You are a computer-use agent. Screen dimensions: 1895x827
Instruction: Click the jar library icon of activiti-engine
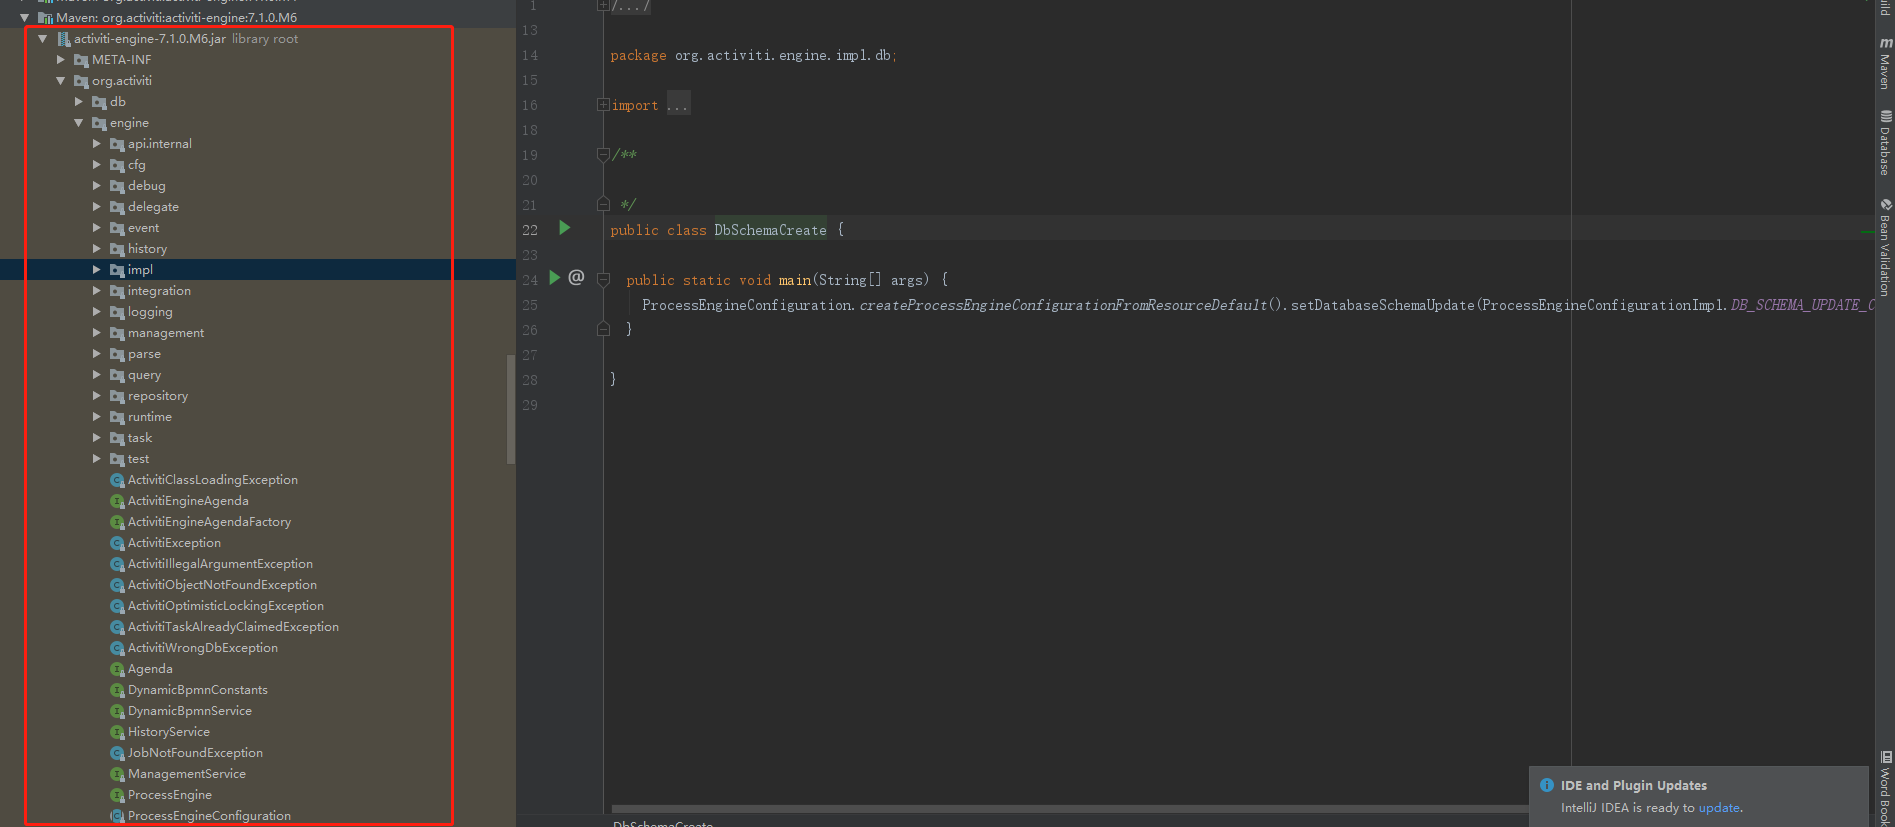(x=63, y=39)
